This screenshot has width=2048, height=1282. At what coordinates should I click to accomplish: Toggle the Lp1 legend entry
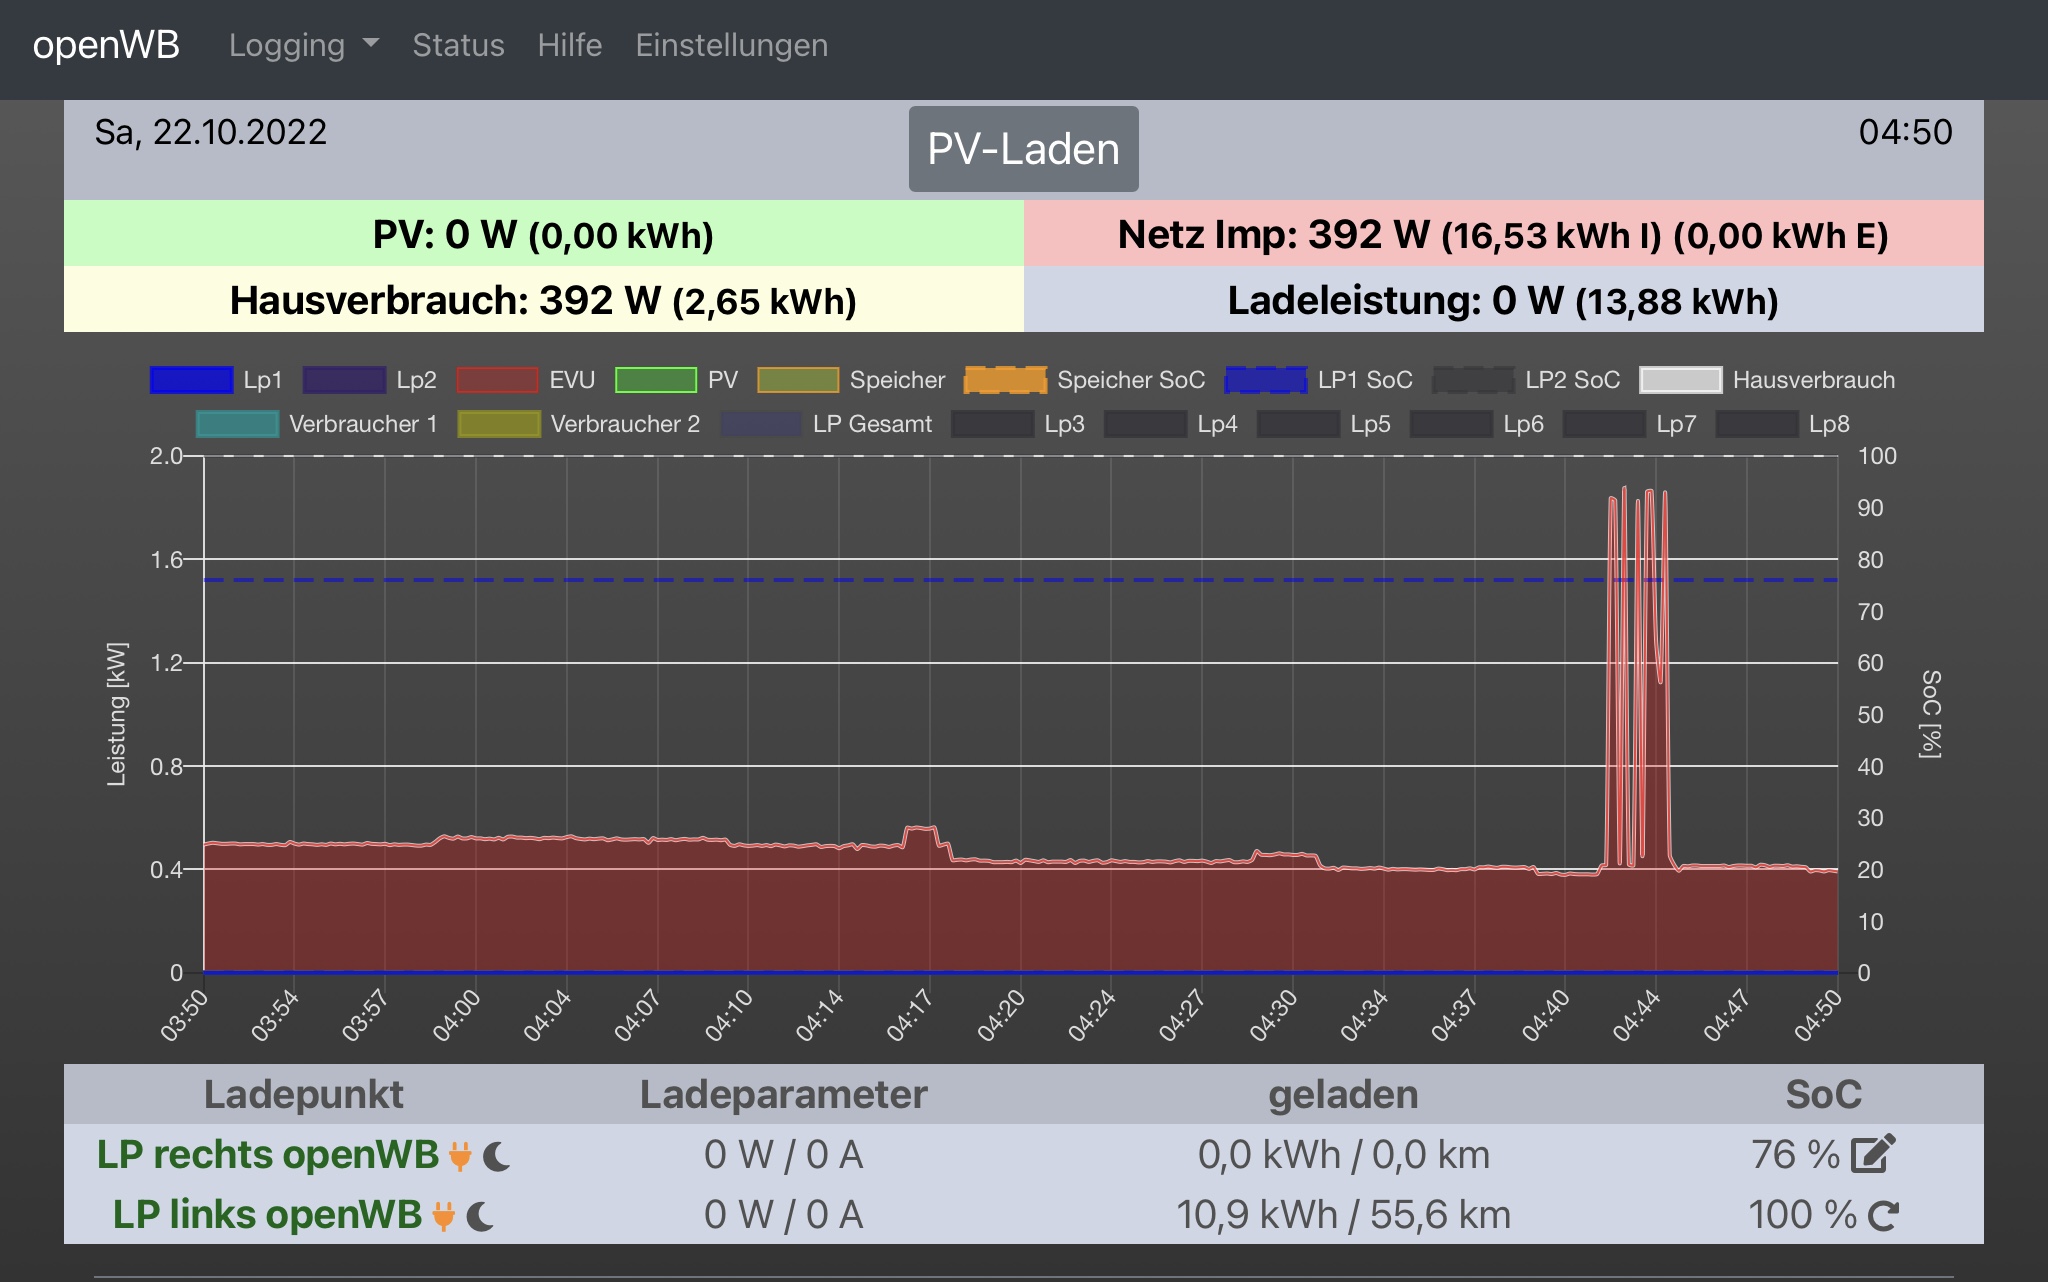coord(191,380)
